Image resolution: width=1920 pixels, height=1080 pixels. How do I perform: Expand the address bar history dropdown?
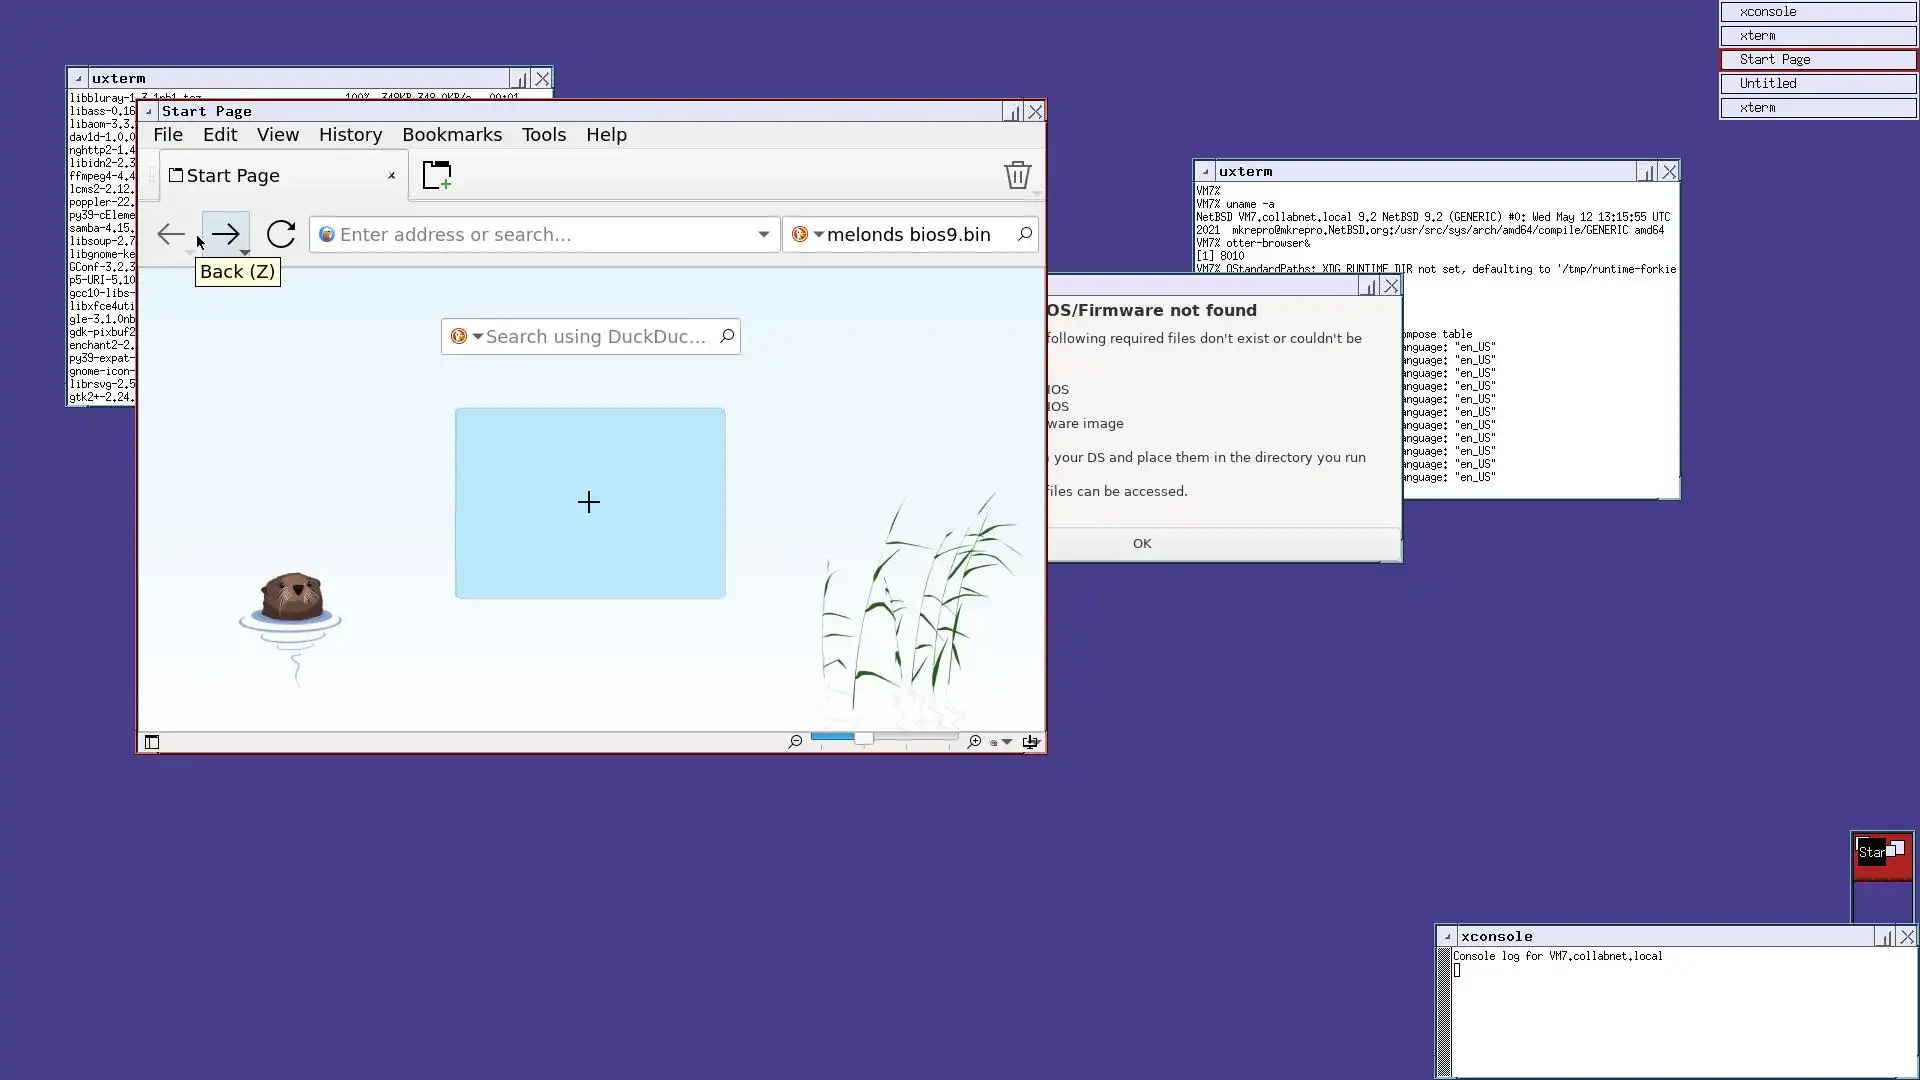click(763, 234)
